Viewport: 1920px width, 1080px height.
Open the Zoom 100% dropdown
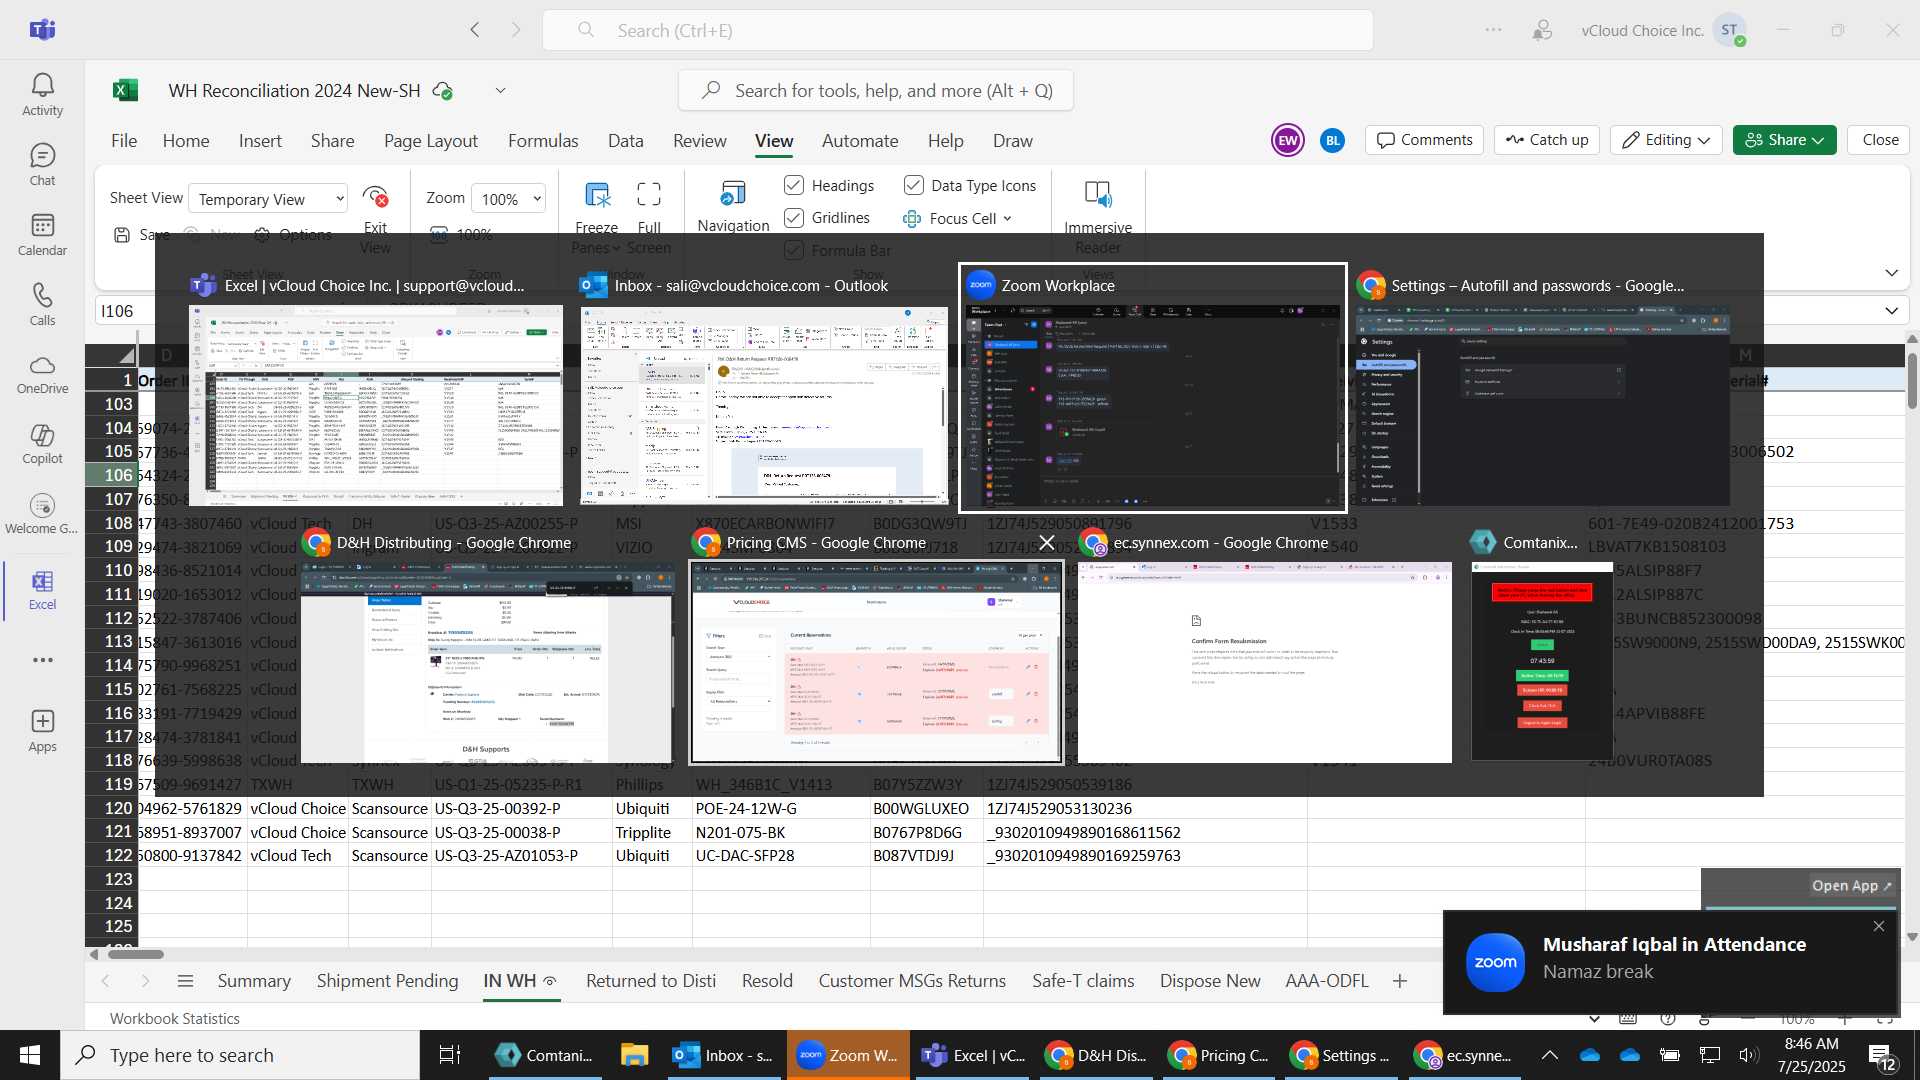pos(509,199)
